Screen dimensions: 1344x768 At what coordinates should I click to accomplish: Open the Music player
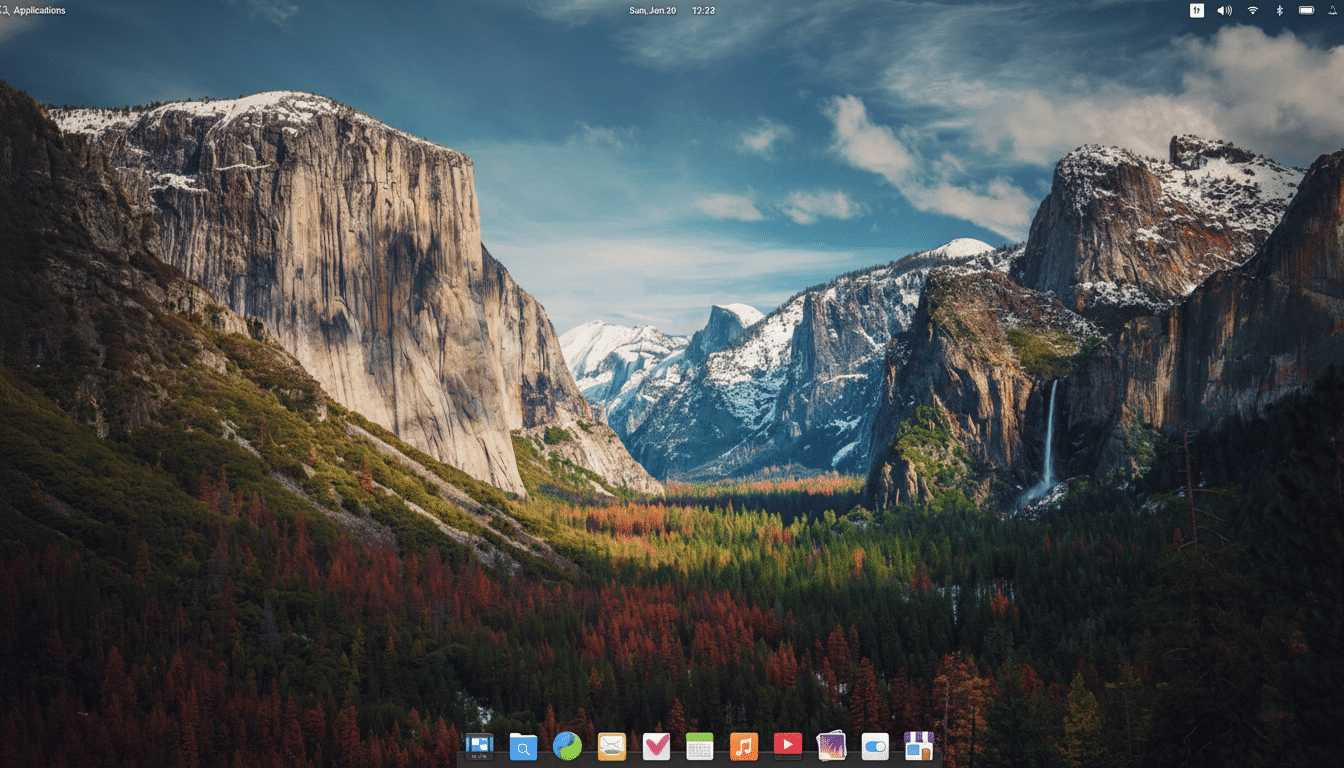(x=743, y=746)
